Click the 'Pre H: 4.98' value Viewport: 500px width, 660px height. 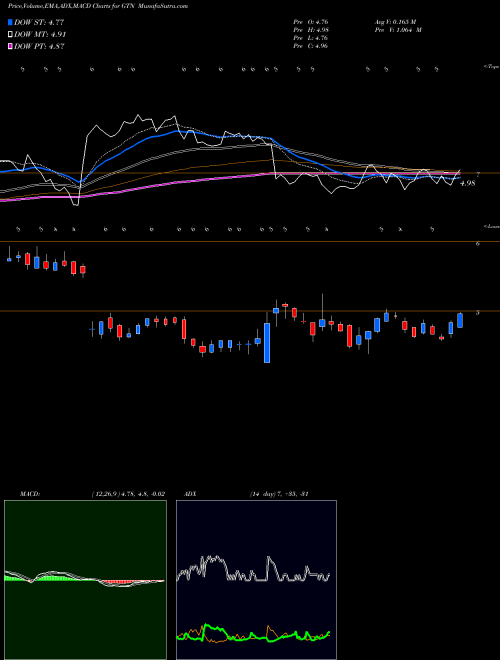311,30
